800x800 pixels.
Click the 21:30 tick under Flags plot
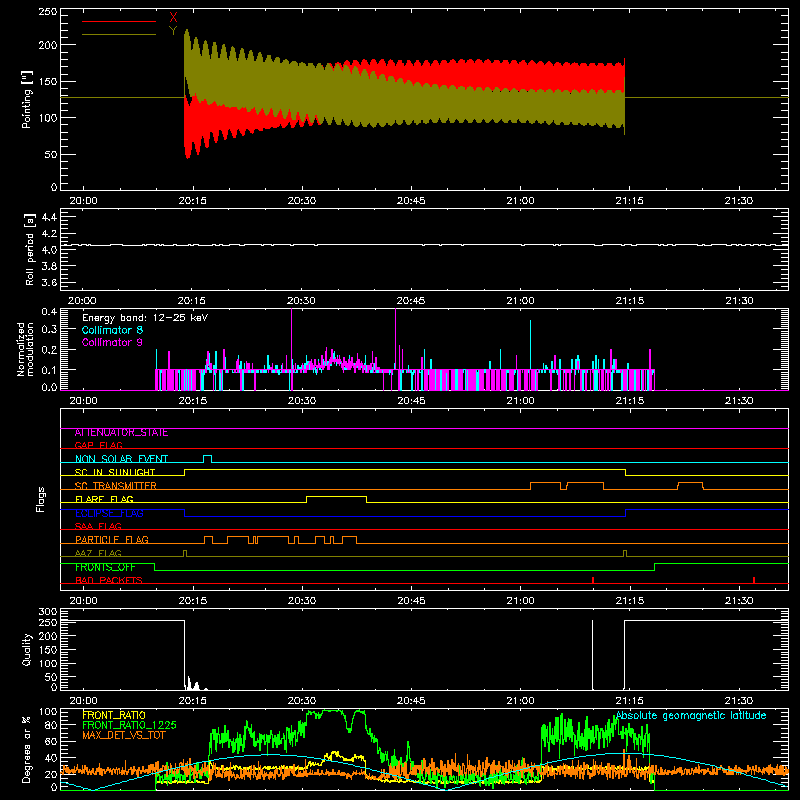point(739,601)
